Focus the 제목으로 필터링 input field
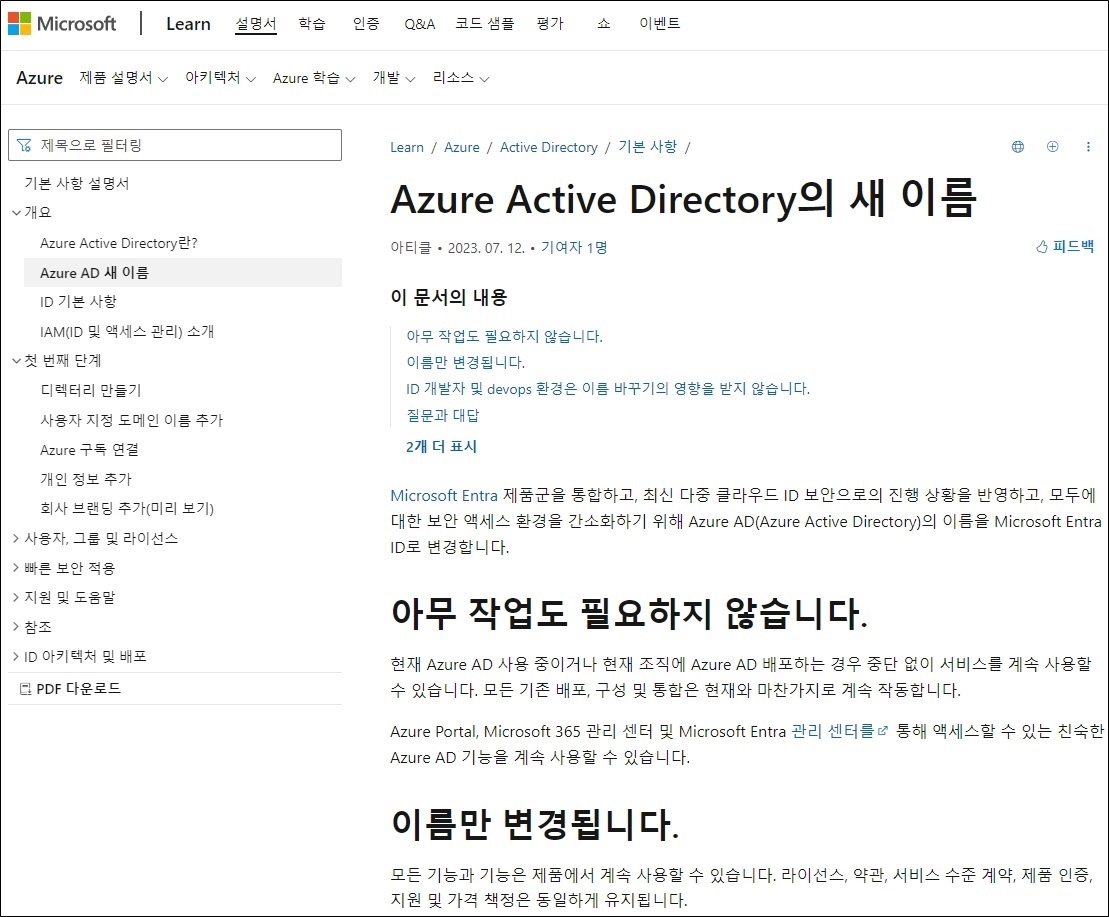 click(175, 145)
